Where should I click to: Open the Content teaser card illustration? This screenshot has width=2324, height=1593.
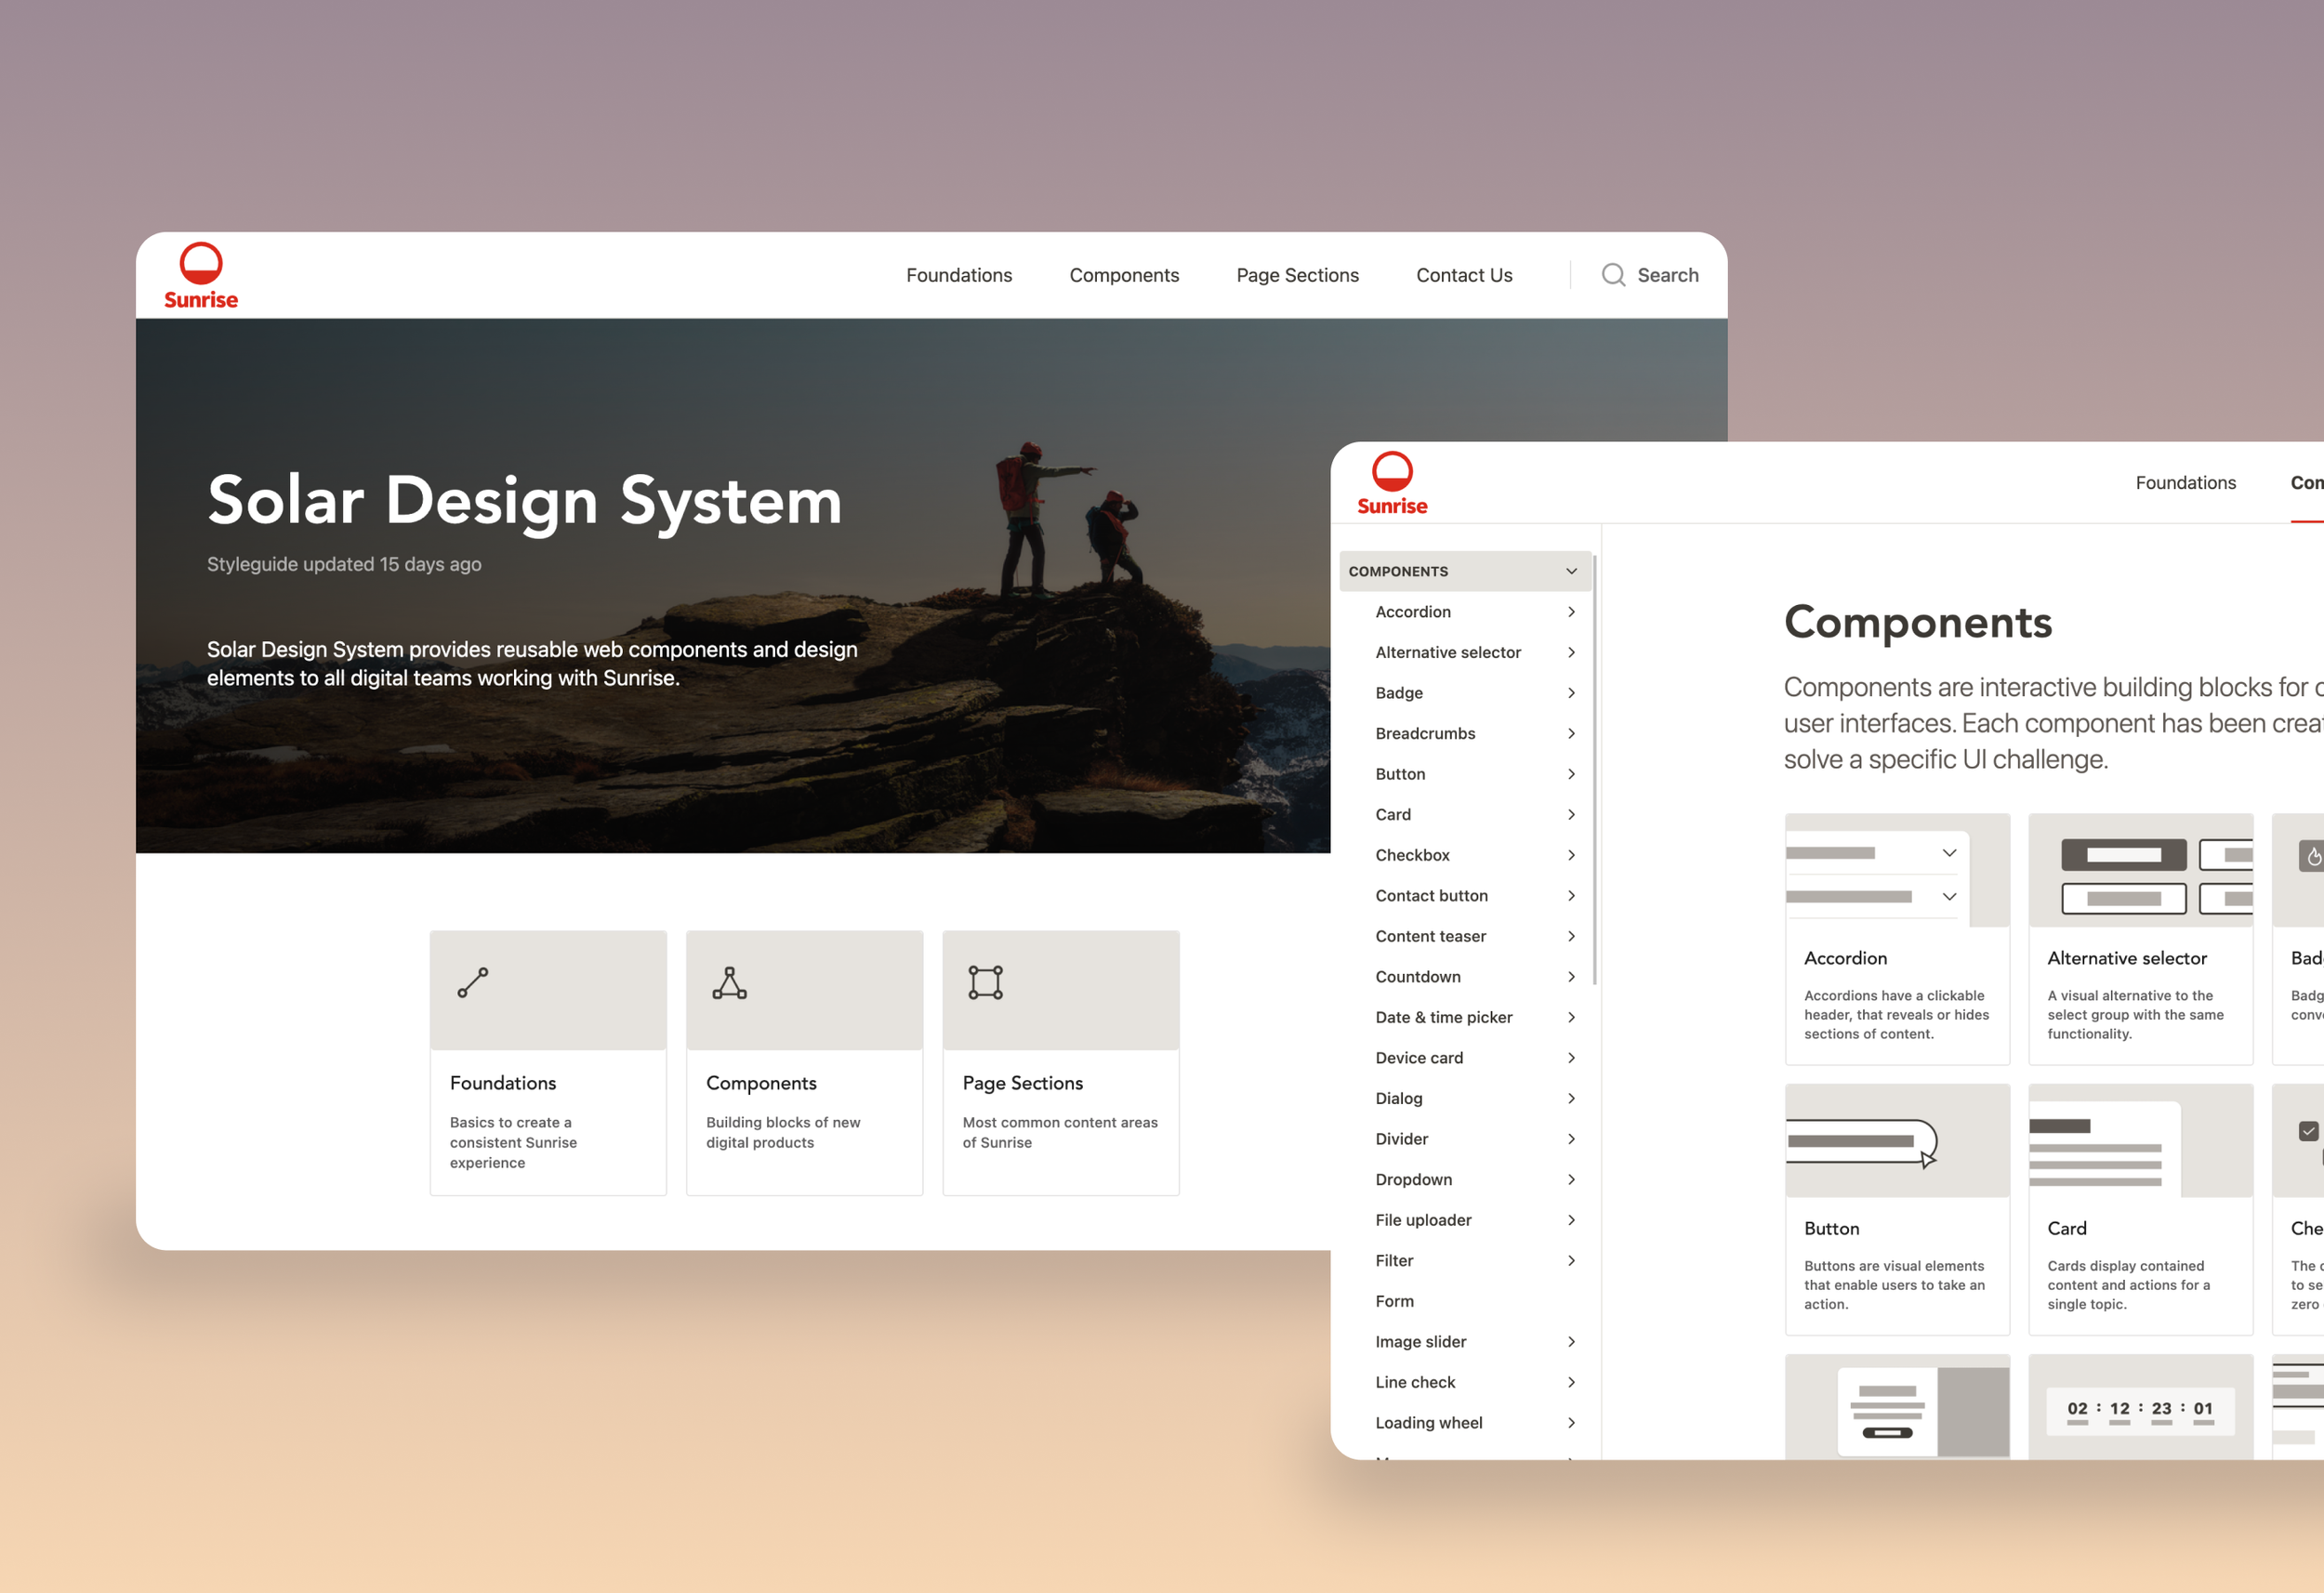(x=1897, y=1407)
